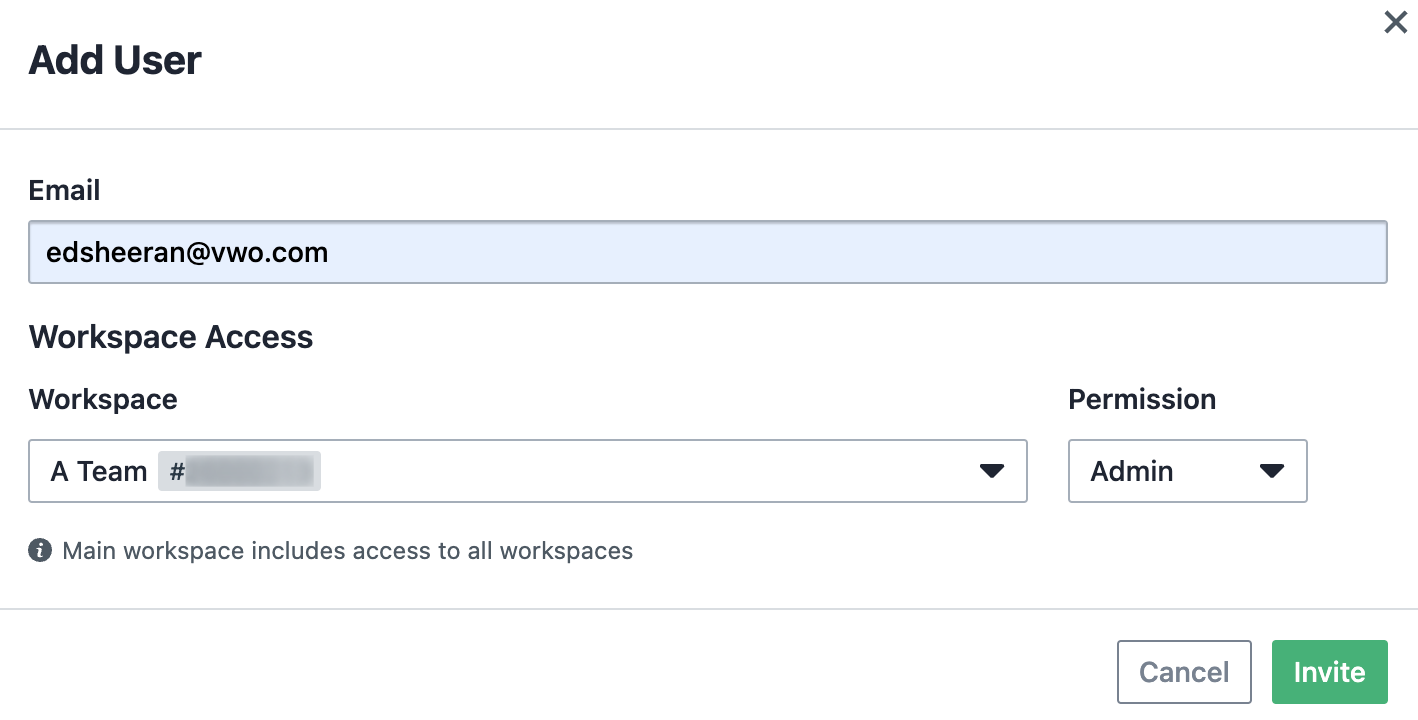
Task: Select the Admin permission combo box
Action: point(1187,470)
